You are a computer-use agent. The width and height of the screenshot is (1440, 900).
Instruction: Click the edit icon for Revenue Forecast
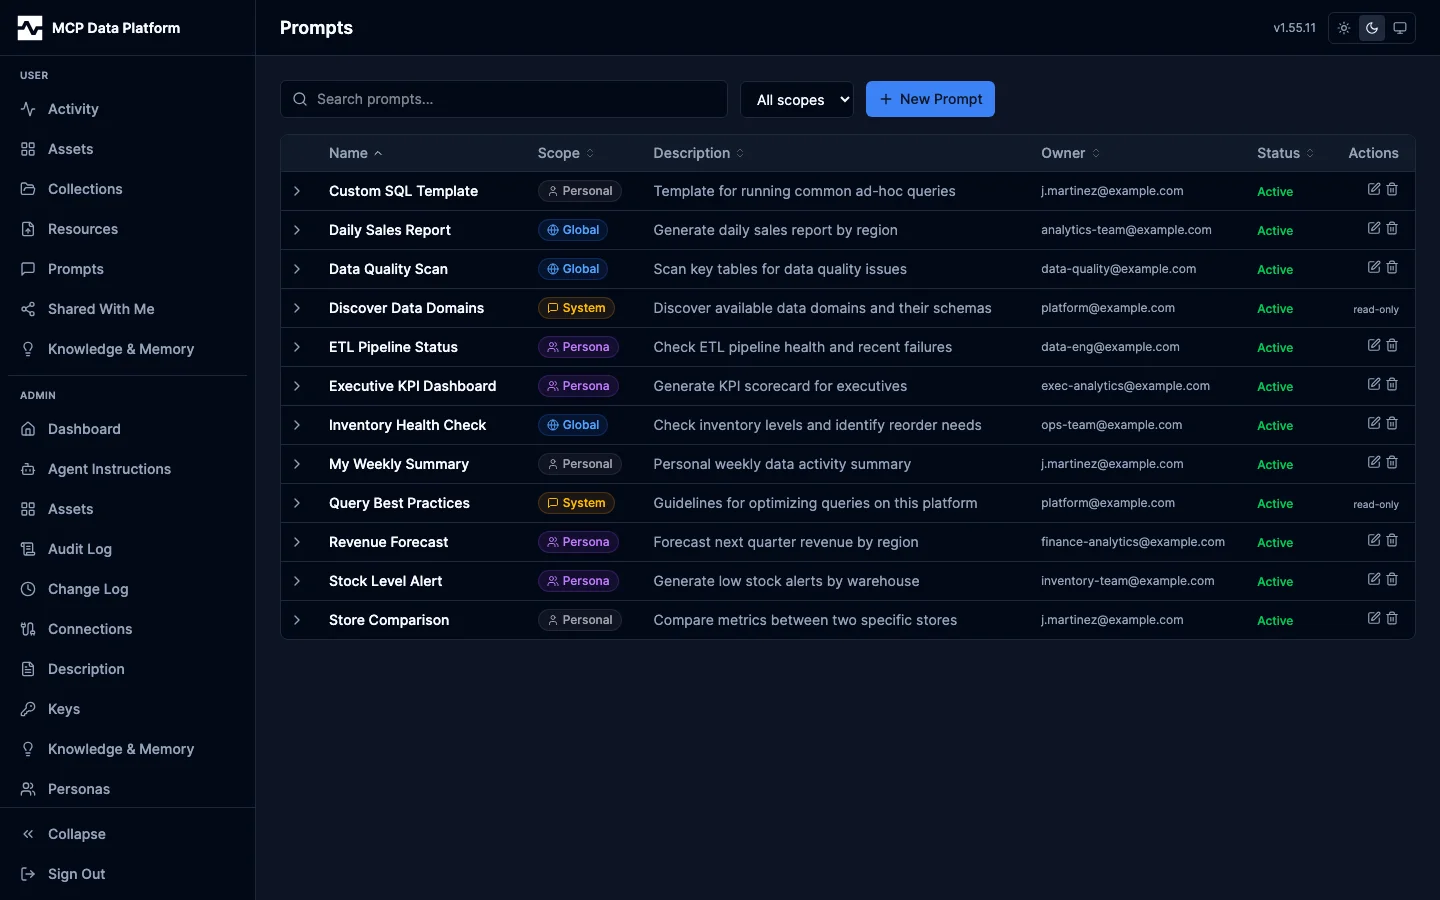[1374, 540]
